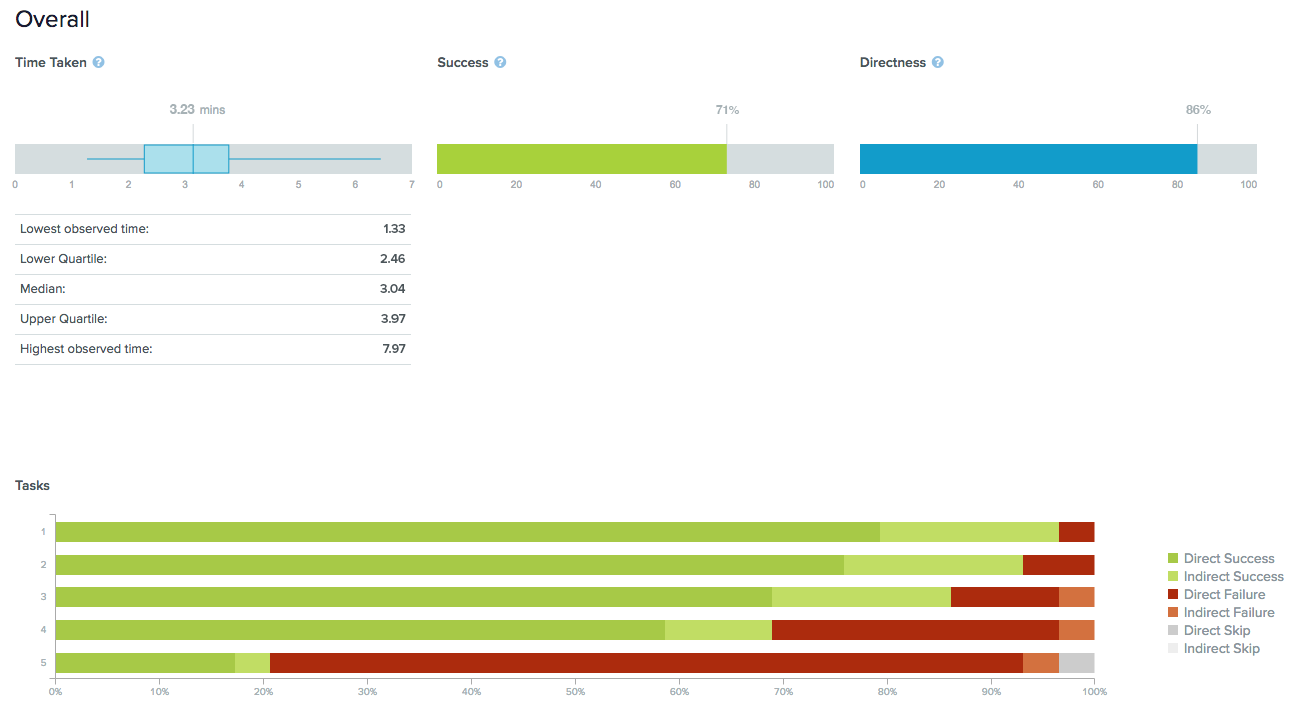
Task: Select Task 5 large dark red failure segment
Action: point(646,663)
